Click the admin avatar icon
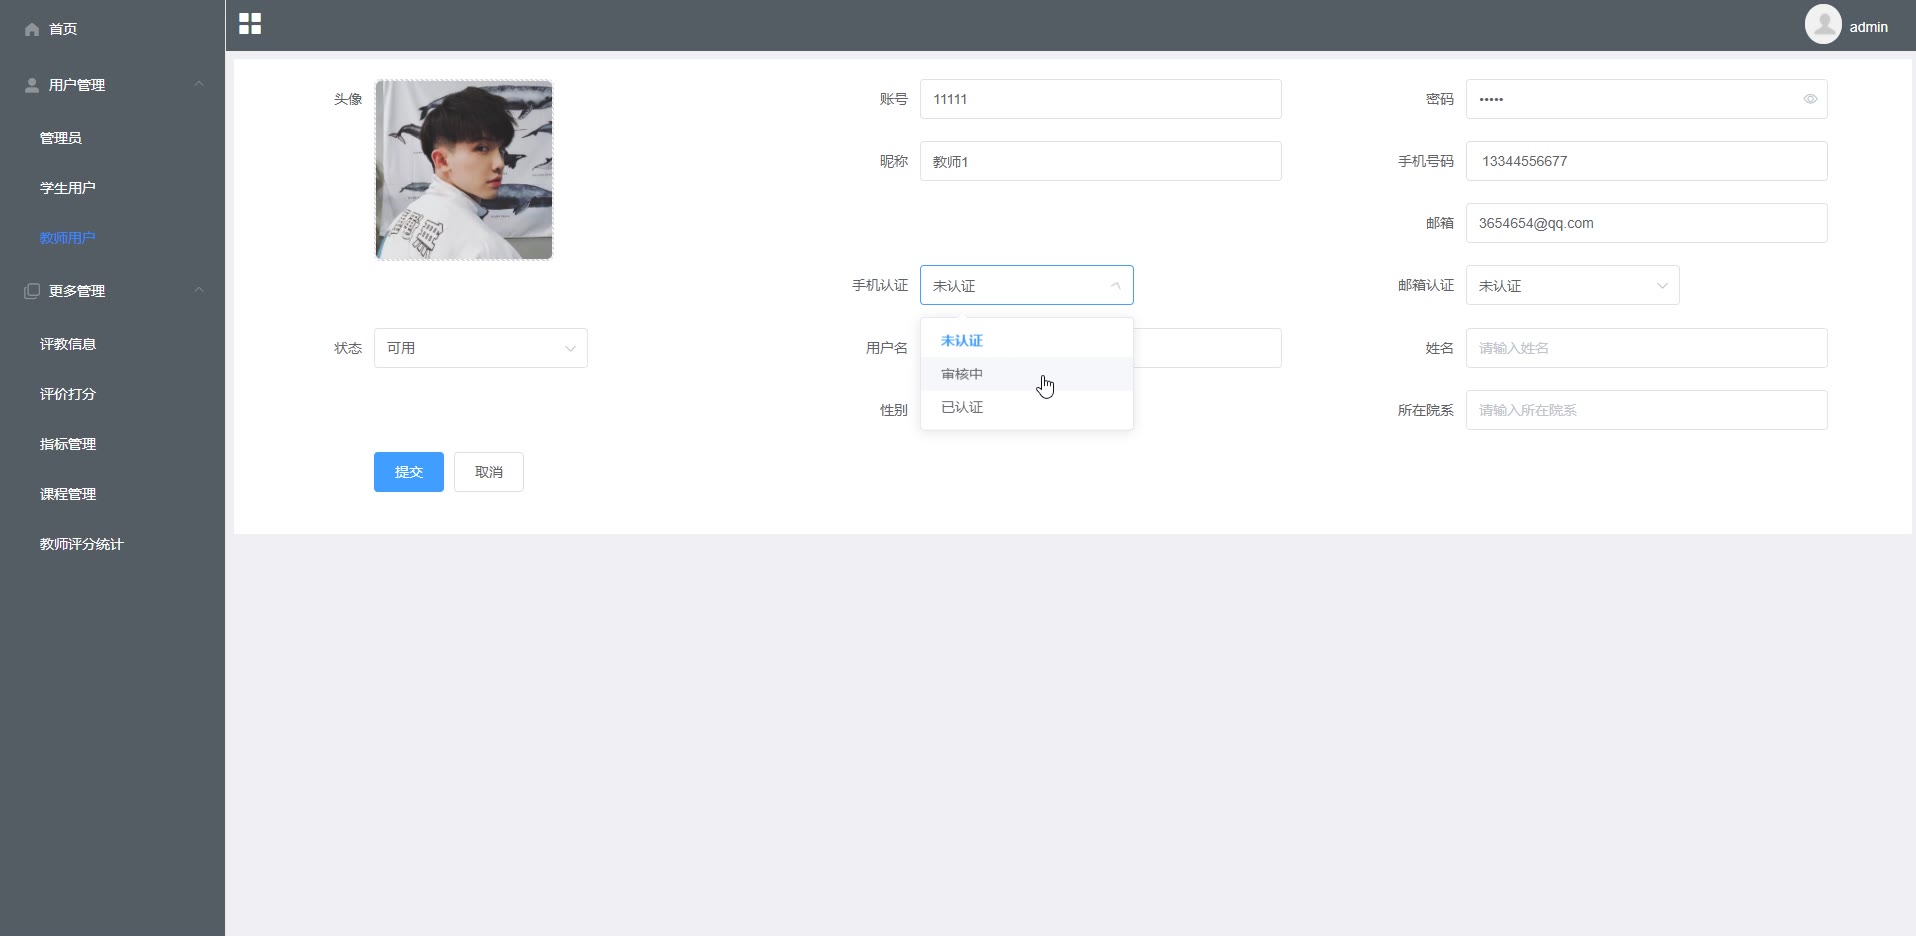This screenshot has height=936, width=1916. (1823, 24)
